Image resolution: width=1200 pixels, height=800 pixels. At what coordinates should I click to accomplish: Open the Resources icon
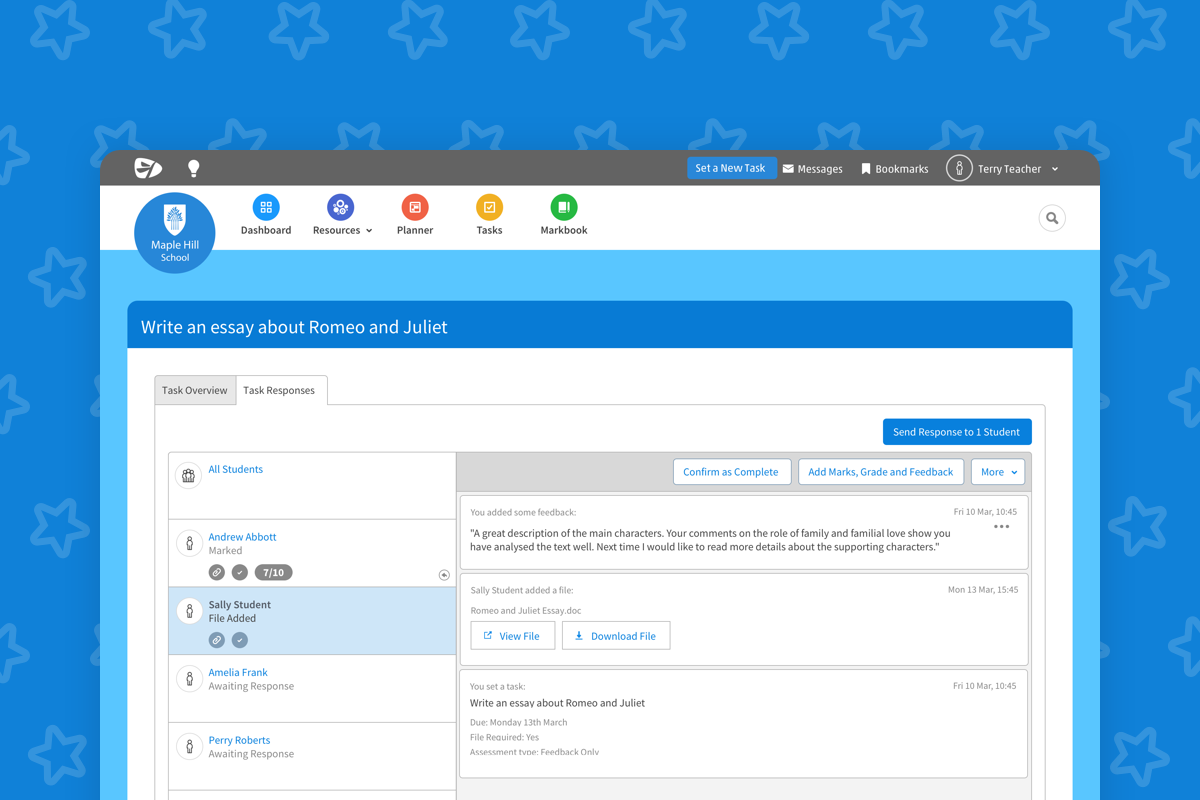(x=340, y=207)
